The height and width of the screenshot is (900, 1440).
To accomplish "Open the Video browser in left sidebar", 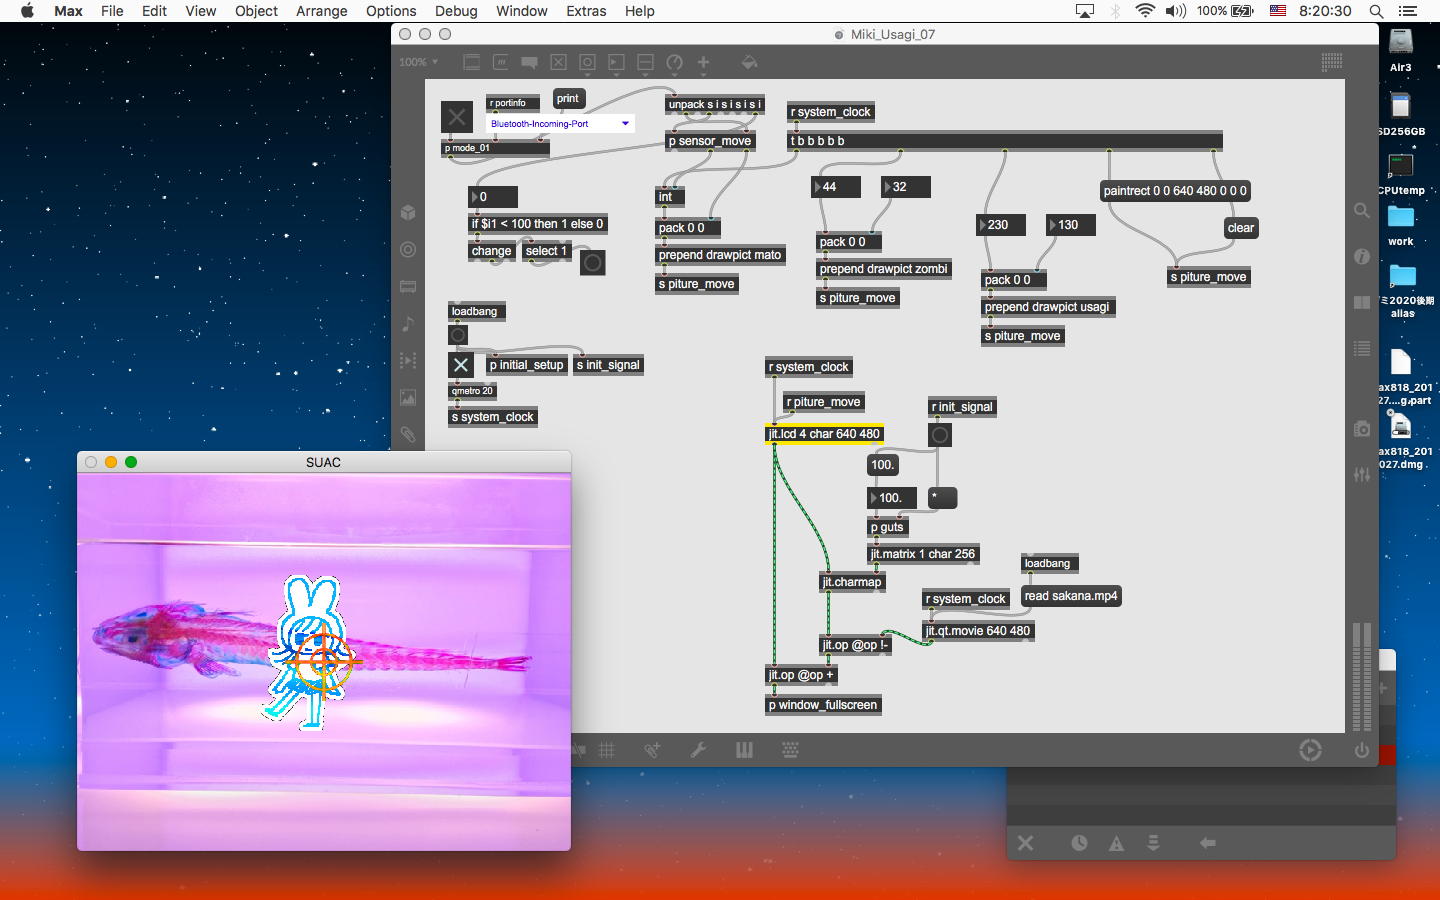I will (408, 360).
